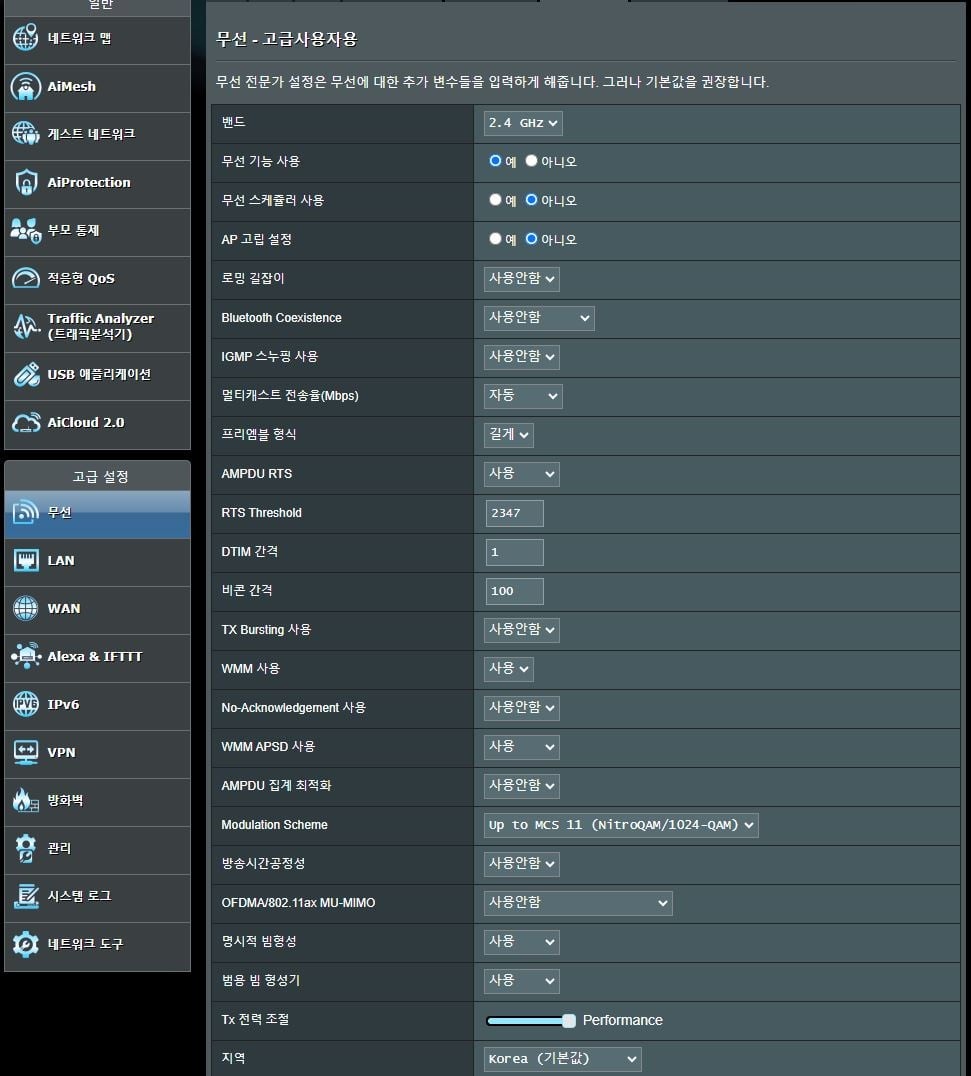Viewport: 971px width, 1076px height.
Task: Open the AMPDU RTS dropdown
Action: click(x=522, y=473)
